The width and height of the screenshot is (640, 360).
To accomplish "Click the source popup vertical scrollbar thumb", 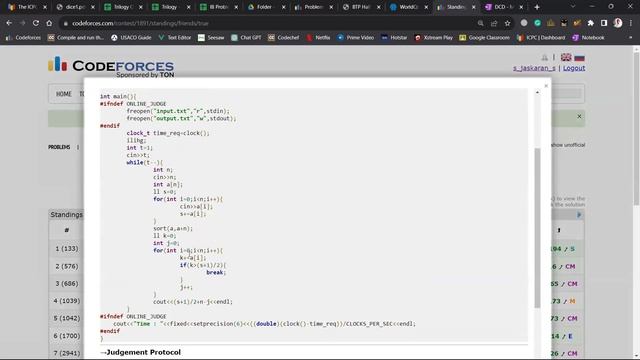I will point(537,228).
